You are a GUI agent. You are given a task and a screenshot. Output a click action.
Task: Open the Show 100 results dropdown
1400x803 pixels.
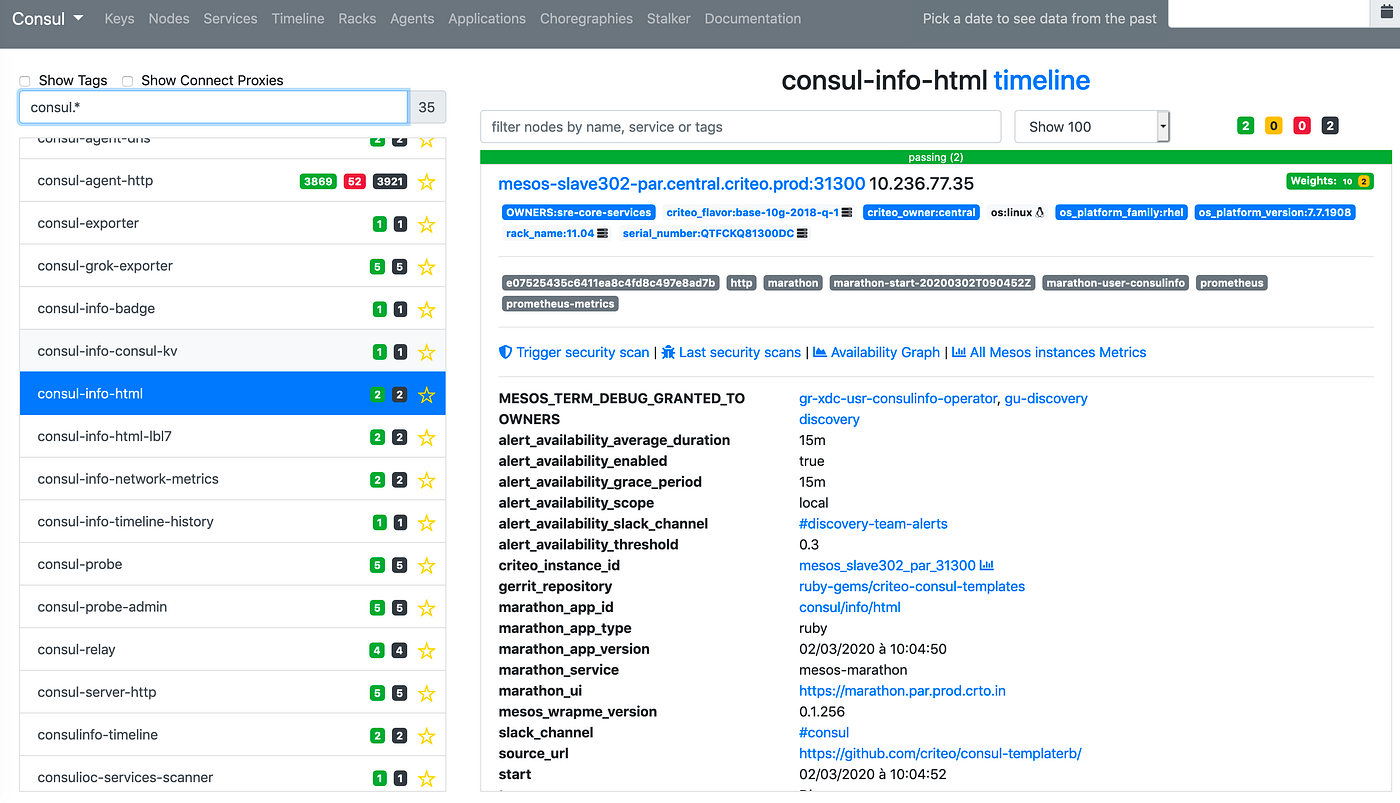pos(1091,126)
